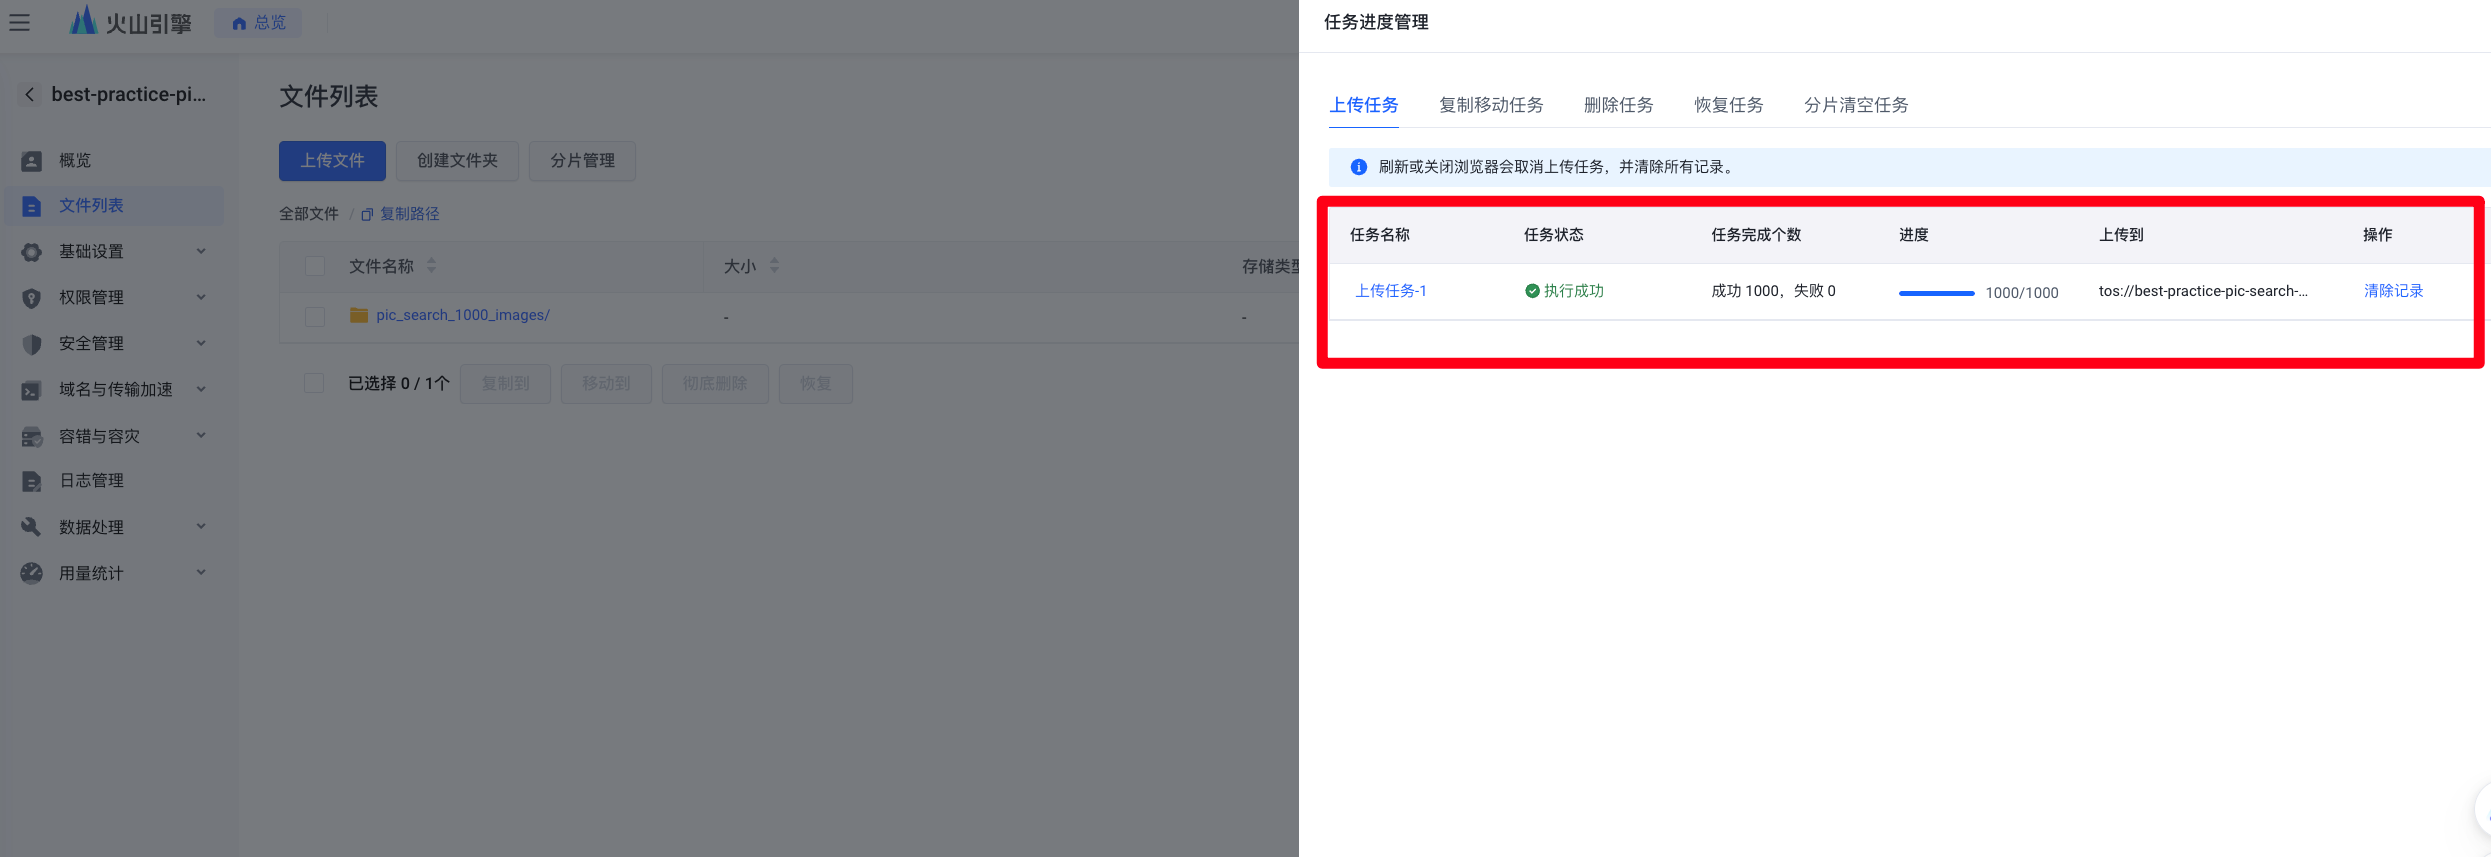Click the 文件列表 document icon
The image size is (2491, 857).
coord(32,206)
